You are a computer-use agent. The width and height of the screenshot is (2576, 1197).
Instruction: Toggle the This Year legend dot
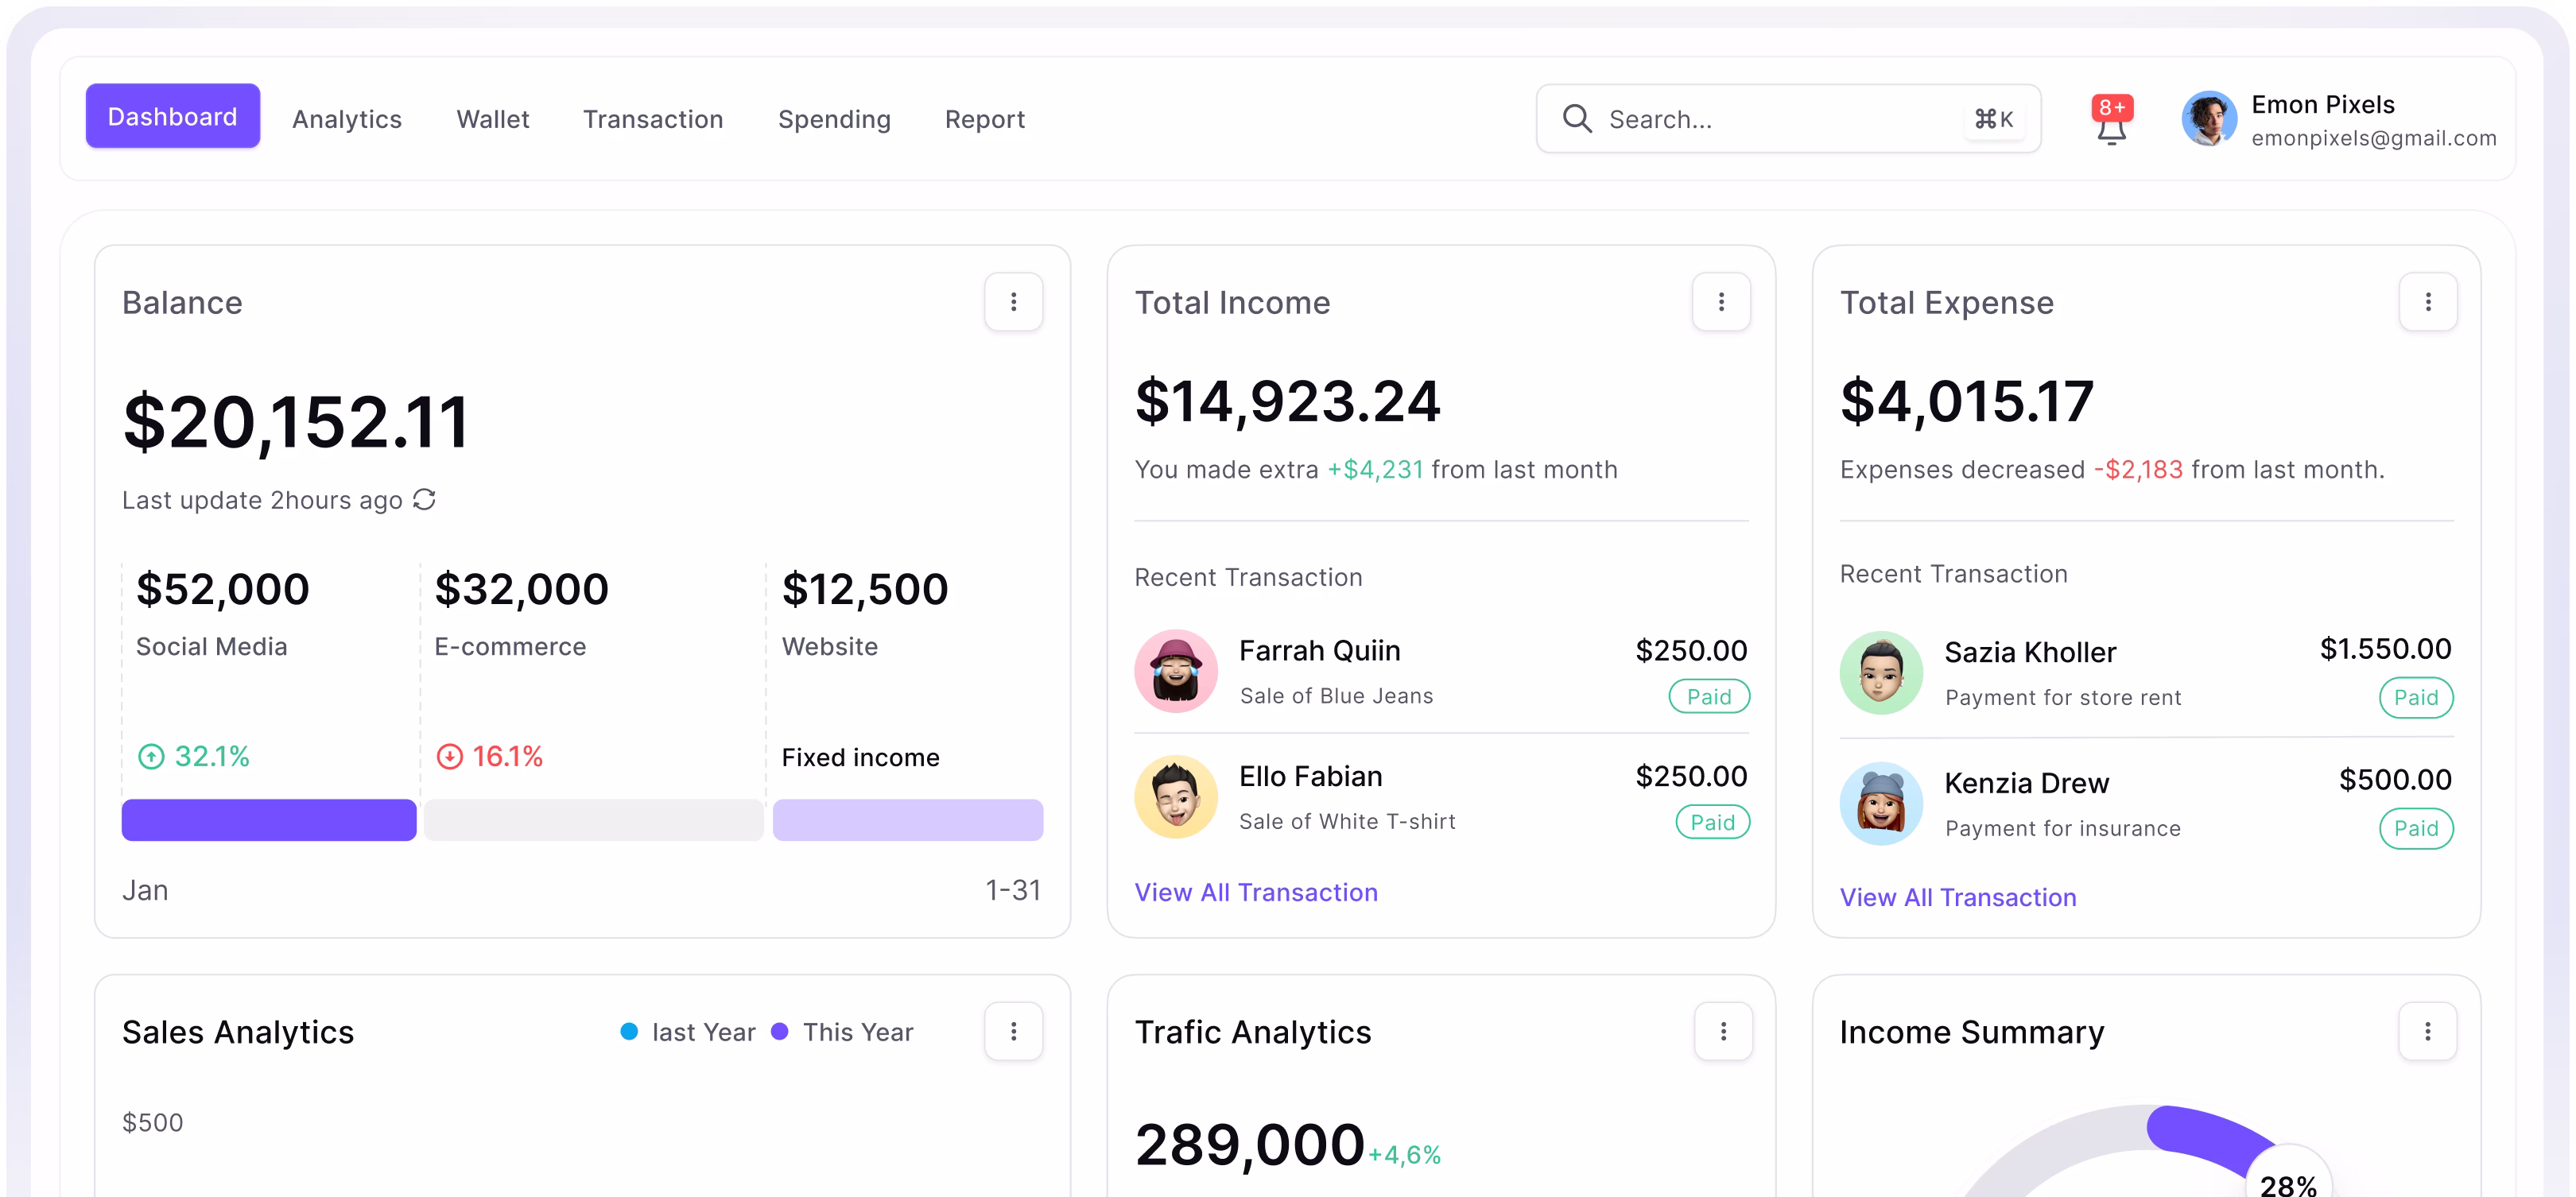[x=780, y=1031]
